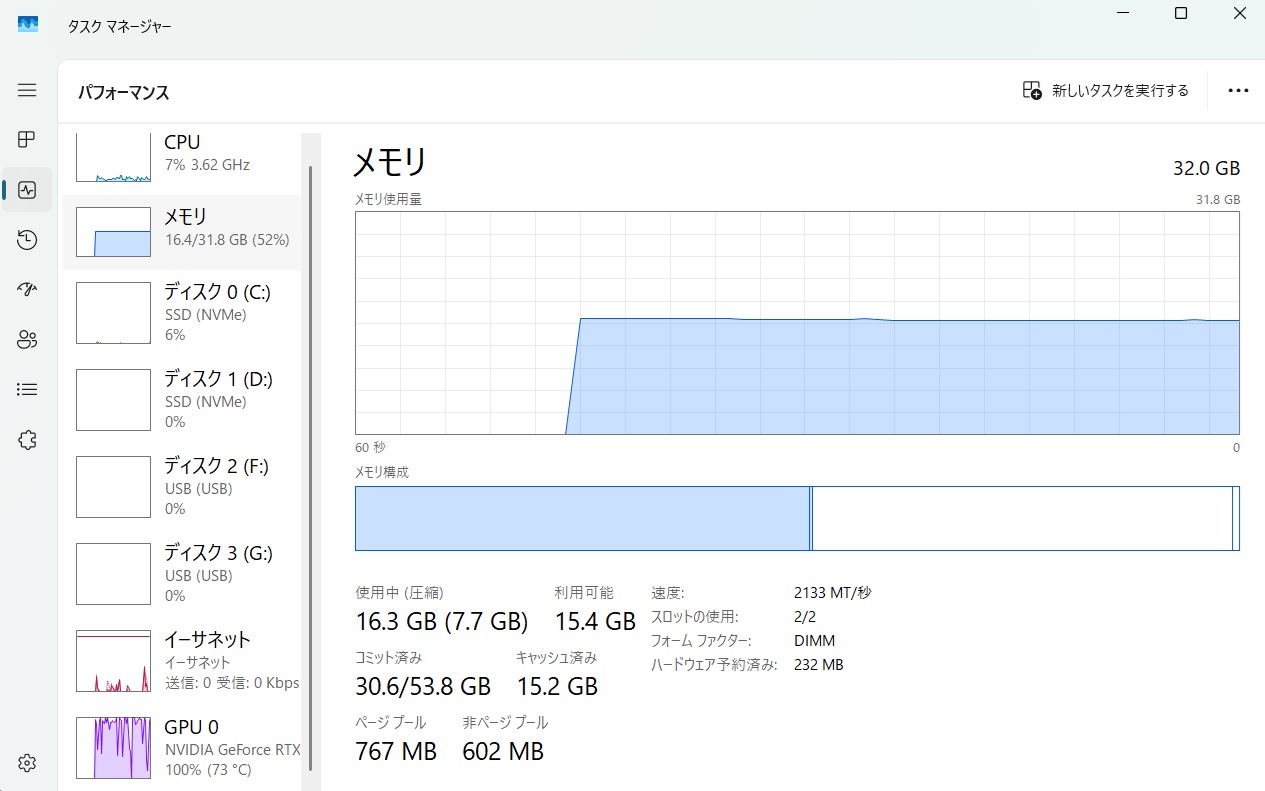Open the App history icon

[27, 239]
